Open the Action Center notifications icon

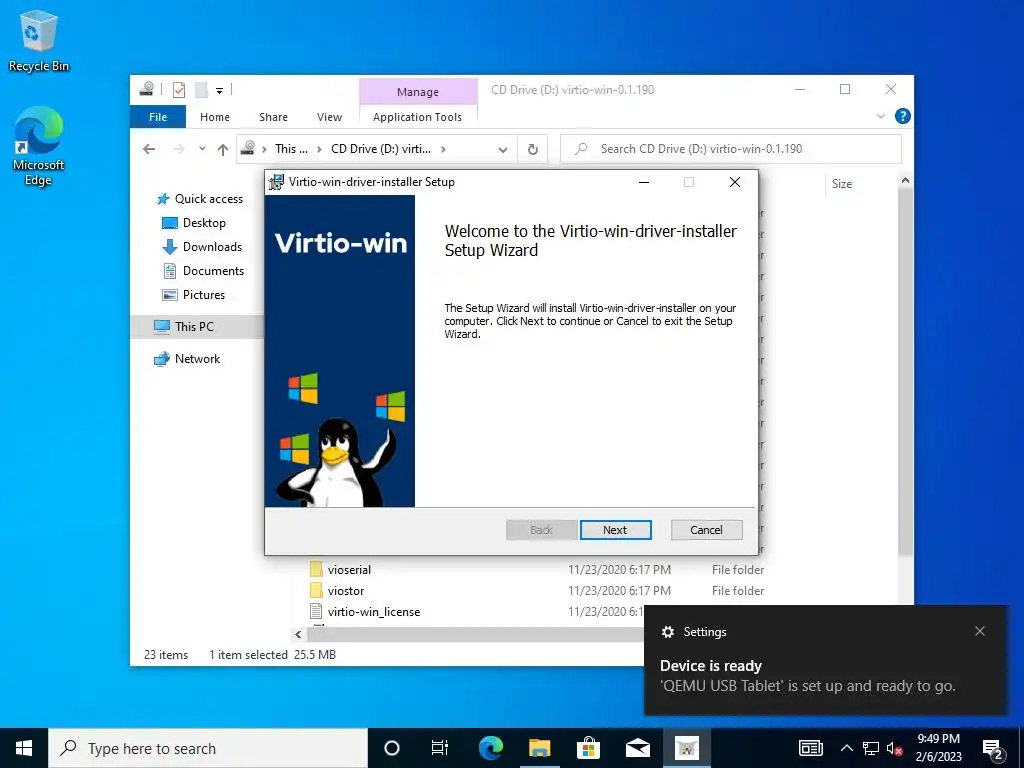993,748
